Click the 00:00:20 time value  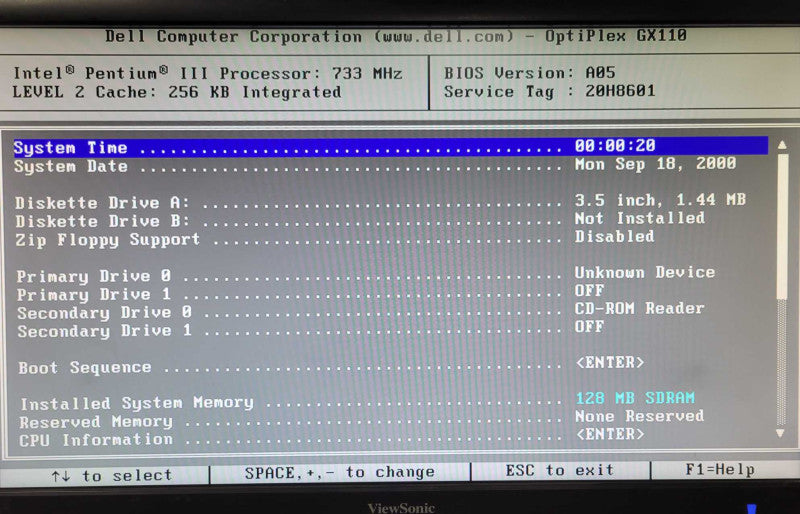click(615, 146)
